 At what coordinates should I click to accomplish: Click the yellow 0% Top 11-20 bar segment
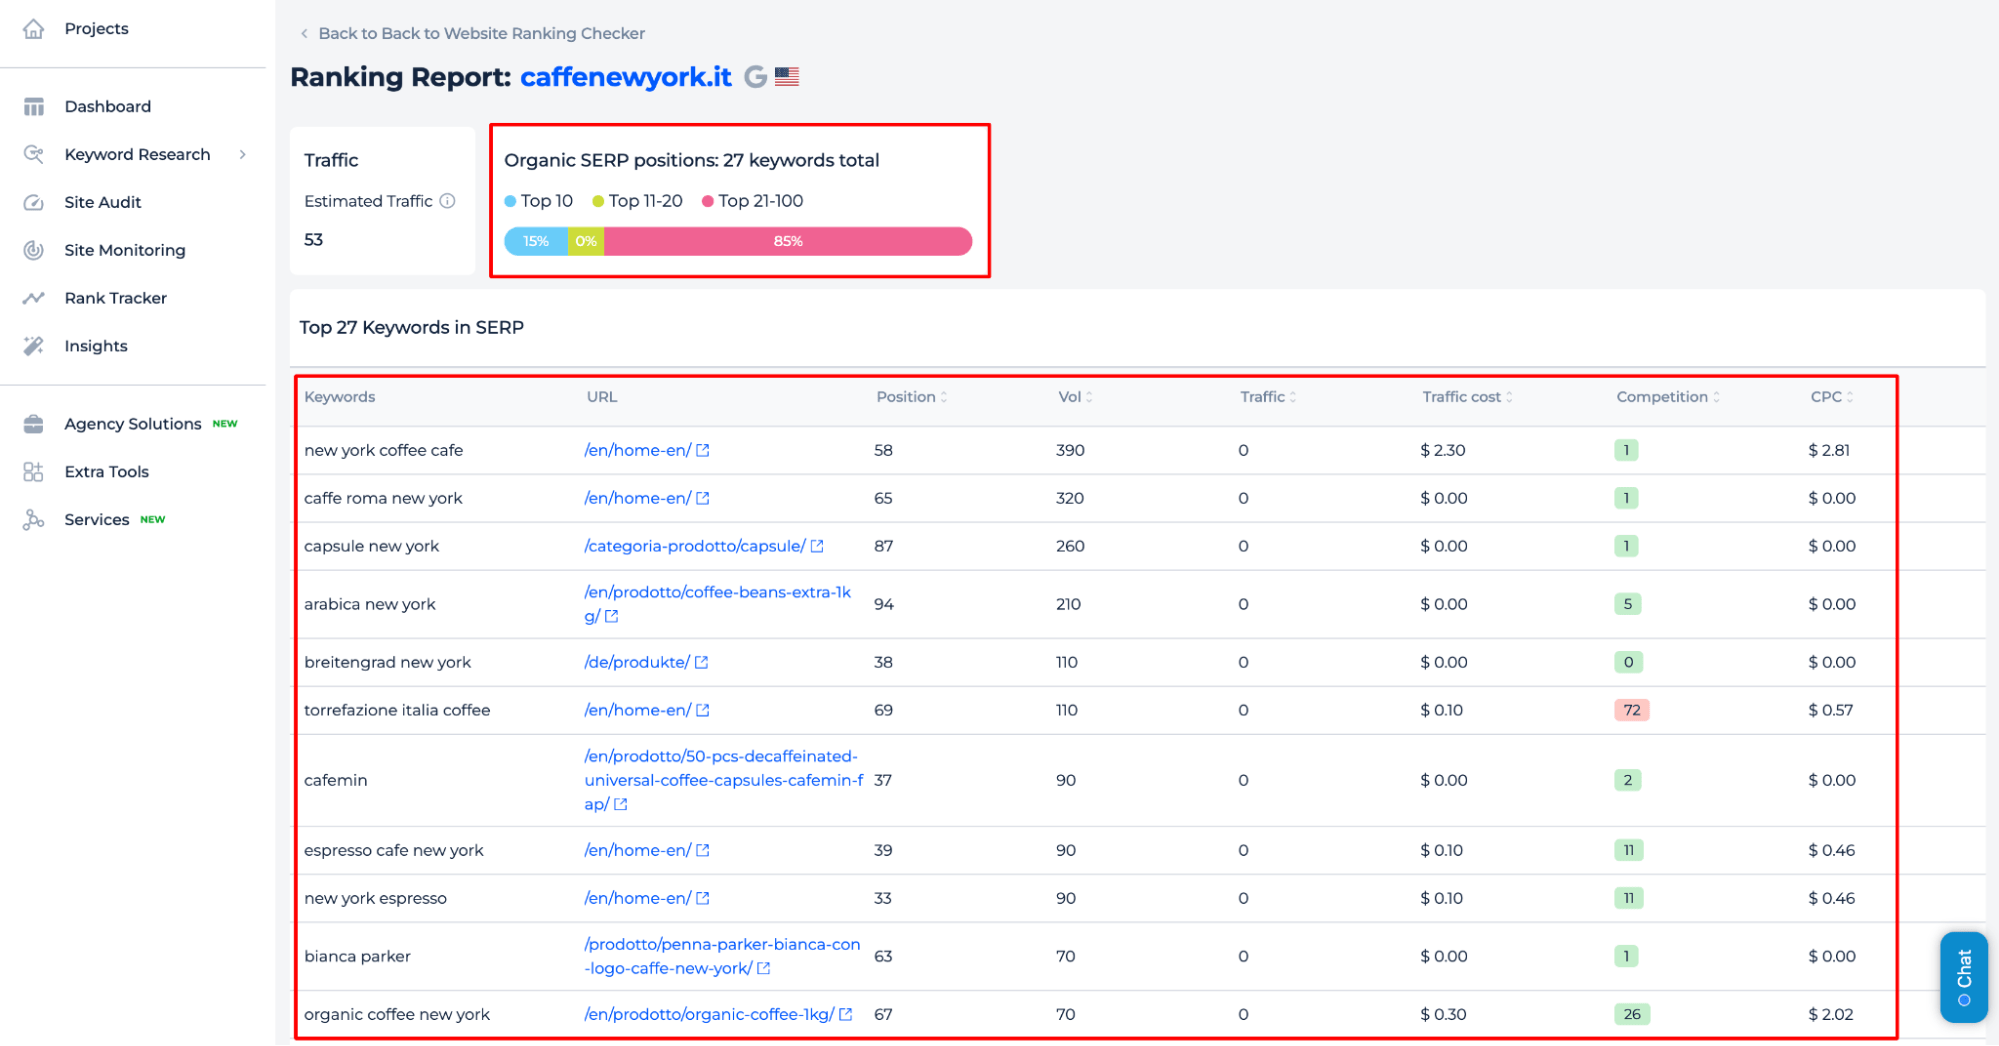(x=586, y=241)
